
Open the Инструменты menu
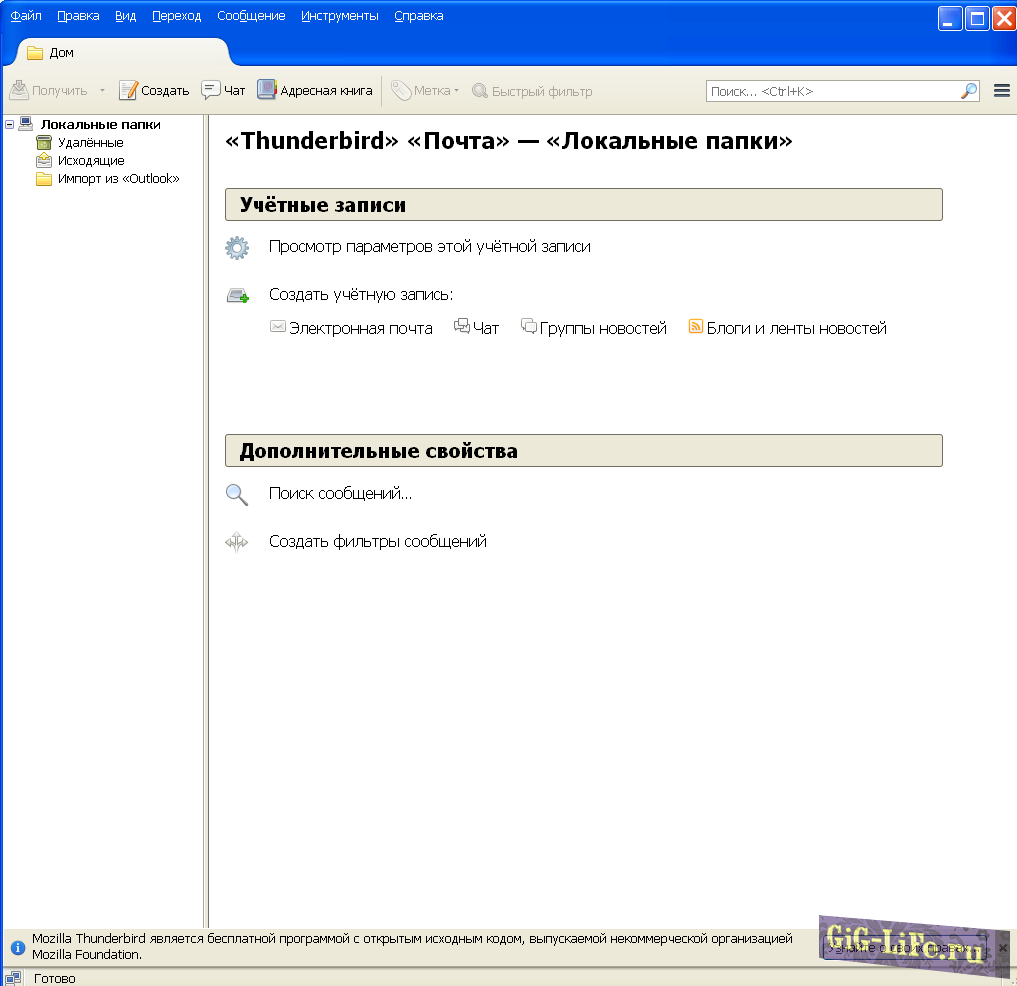(x=339, y=16)
